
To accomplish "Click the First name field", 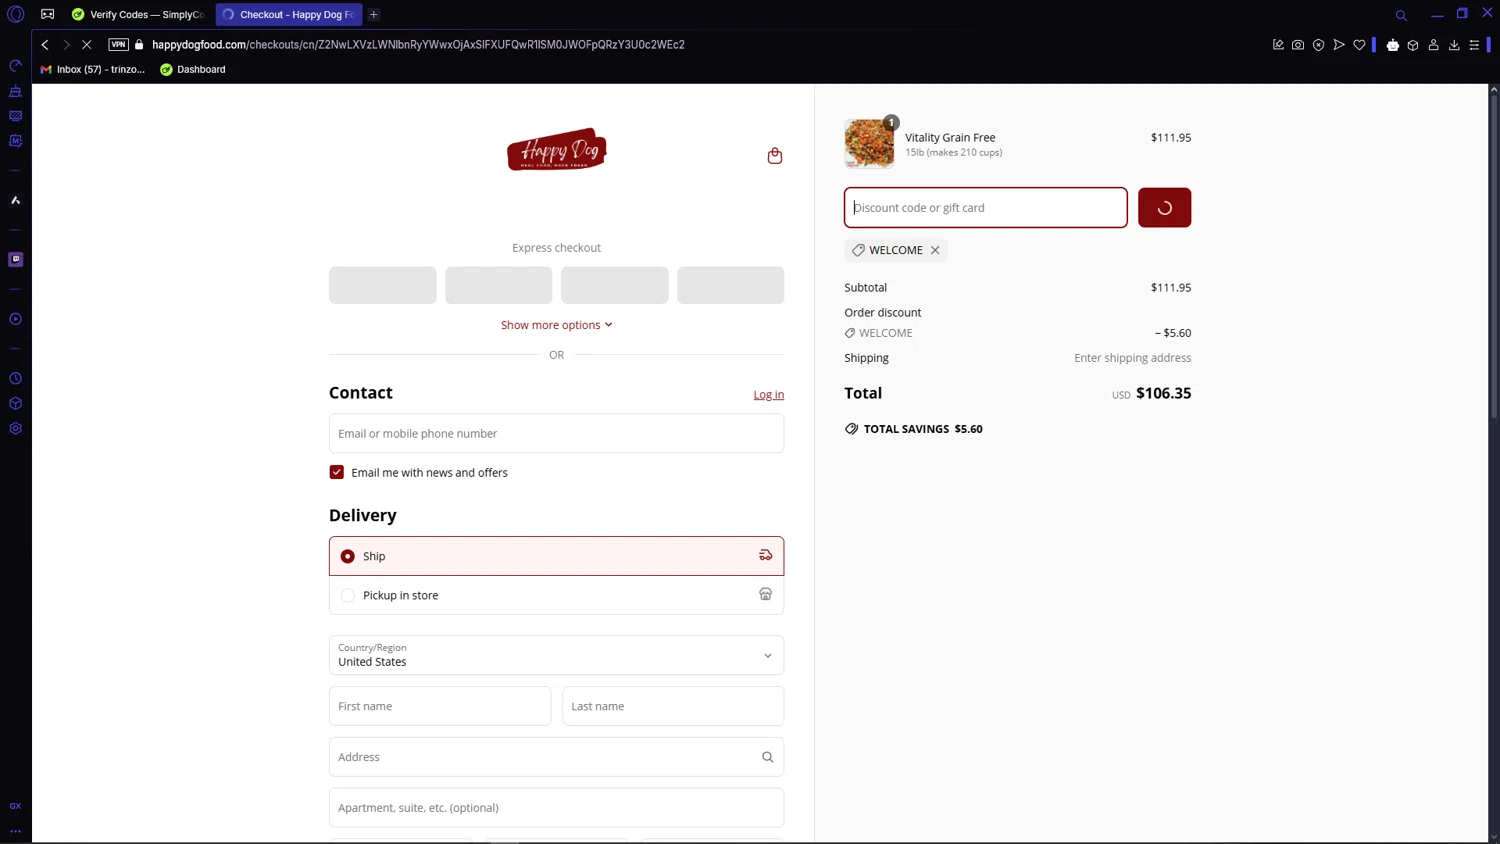I will (440, 706).
